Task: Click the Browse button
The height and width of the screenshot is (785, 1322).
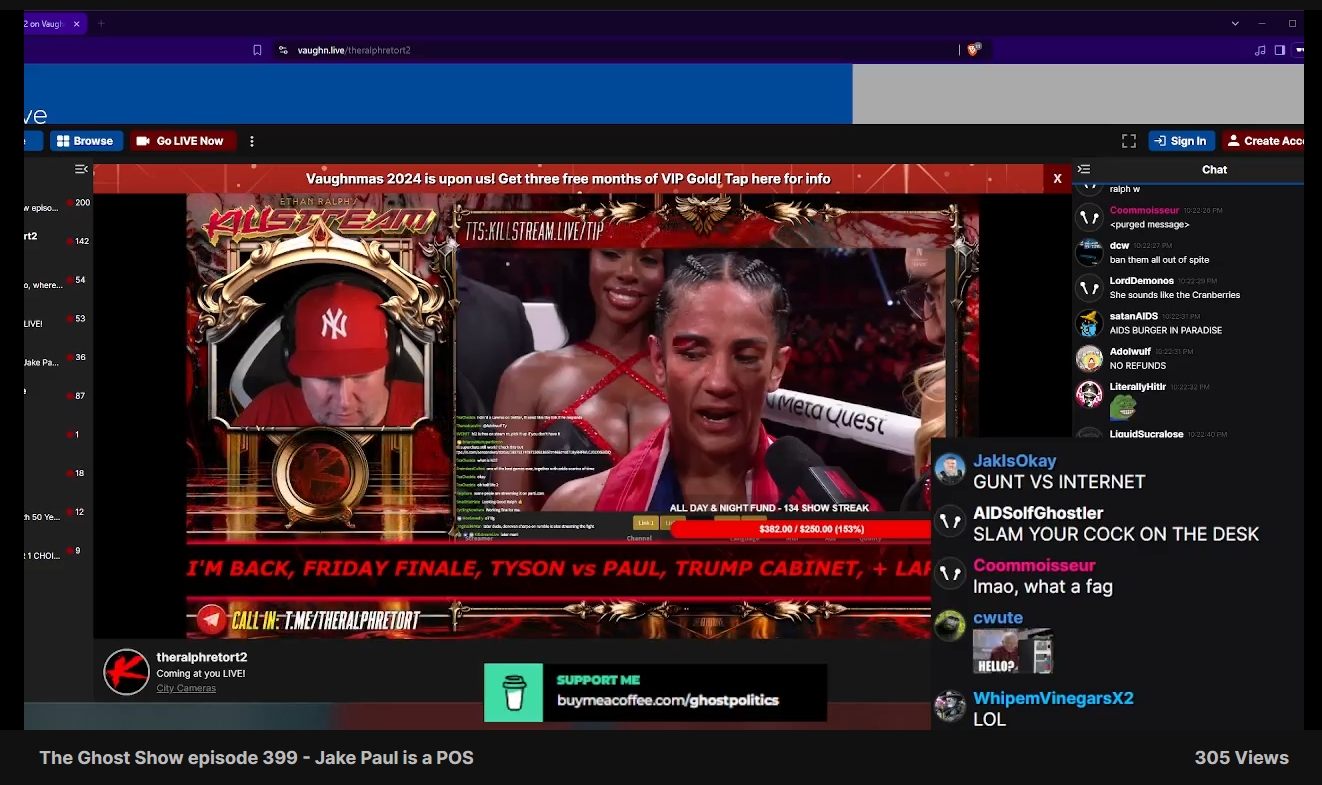Action: (86, 141)
